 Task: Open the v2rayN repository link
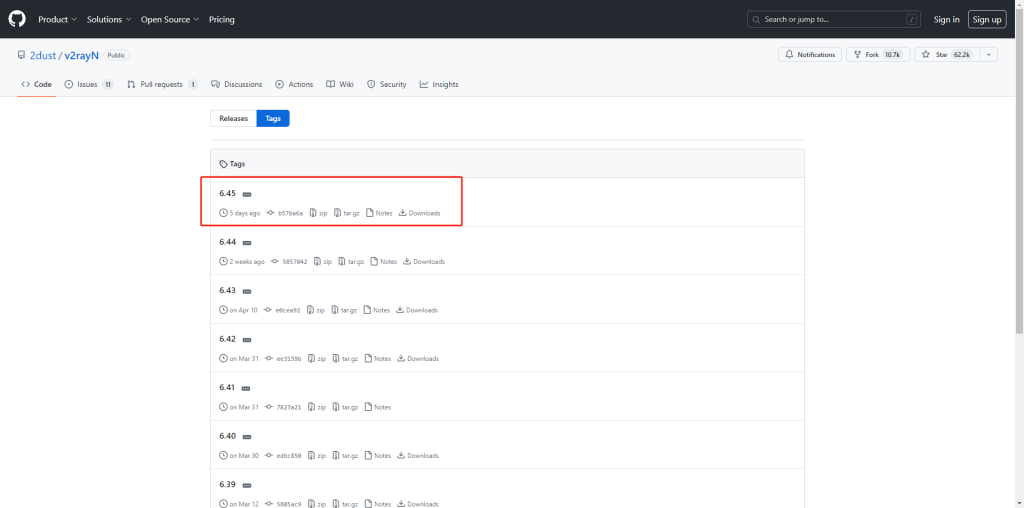[82, 56]
